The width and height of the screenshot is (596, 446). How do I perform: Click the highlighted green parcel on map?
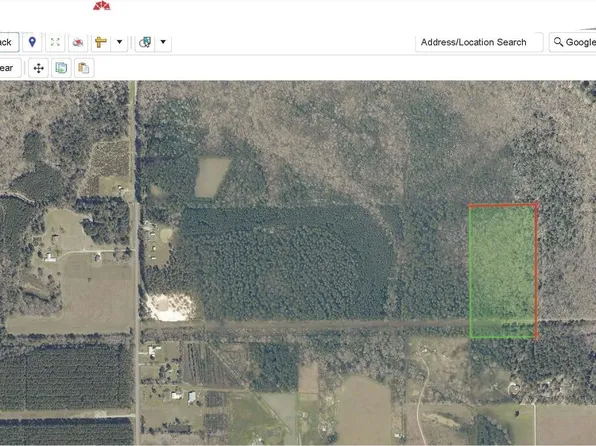pos(502,271)
